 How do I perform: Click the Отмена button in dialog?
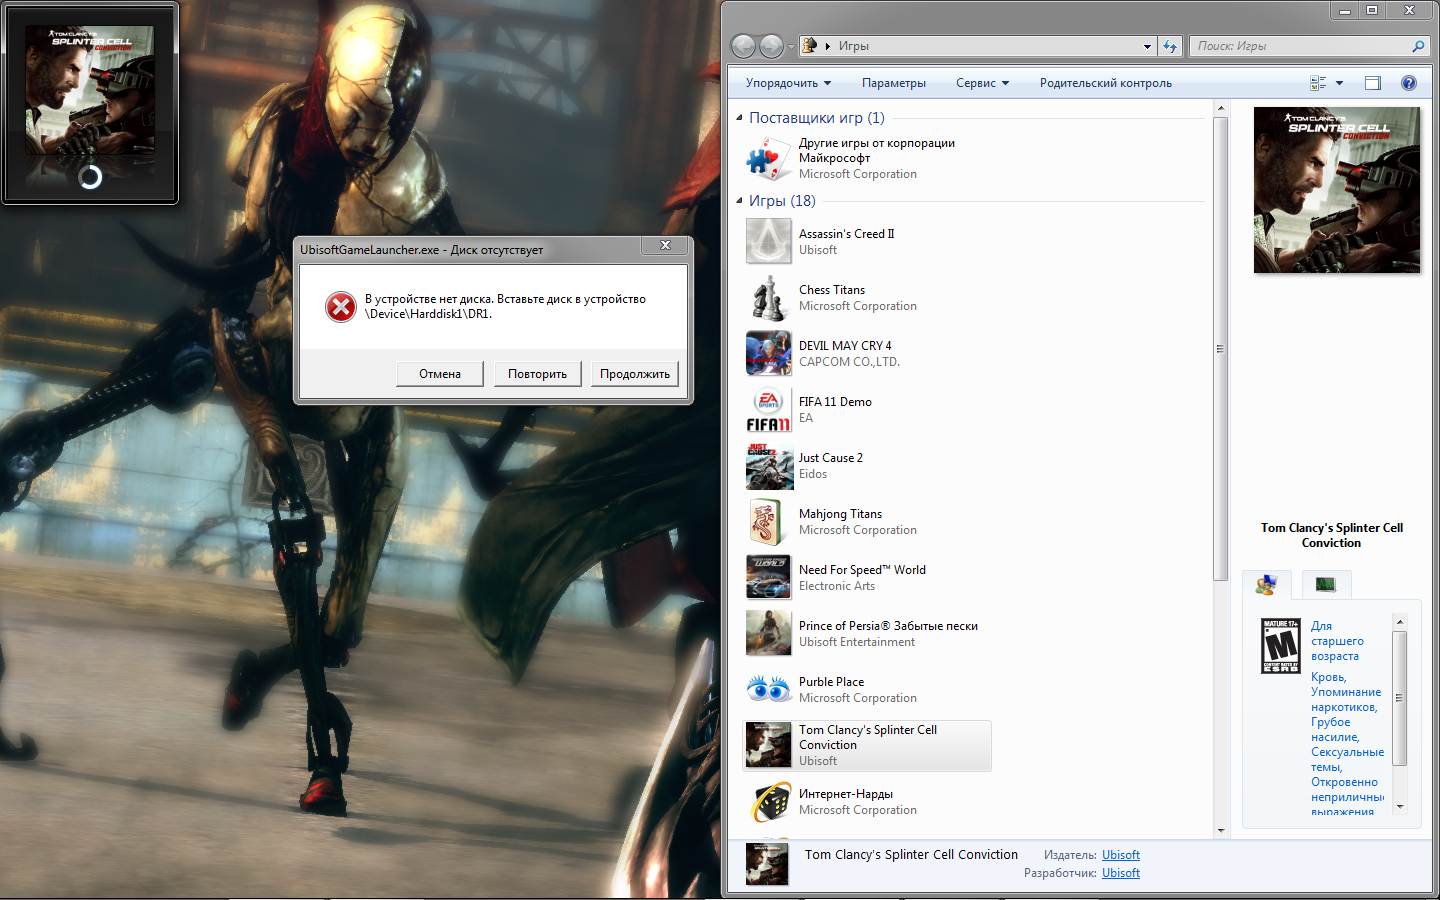[440, 374]
